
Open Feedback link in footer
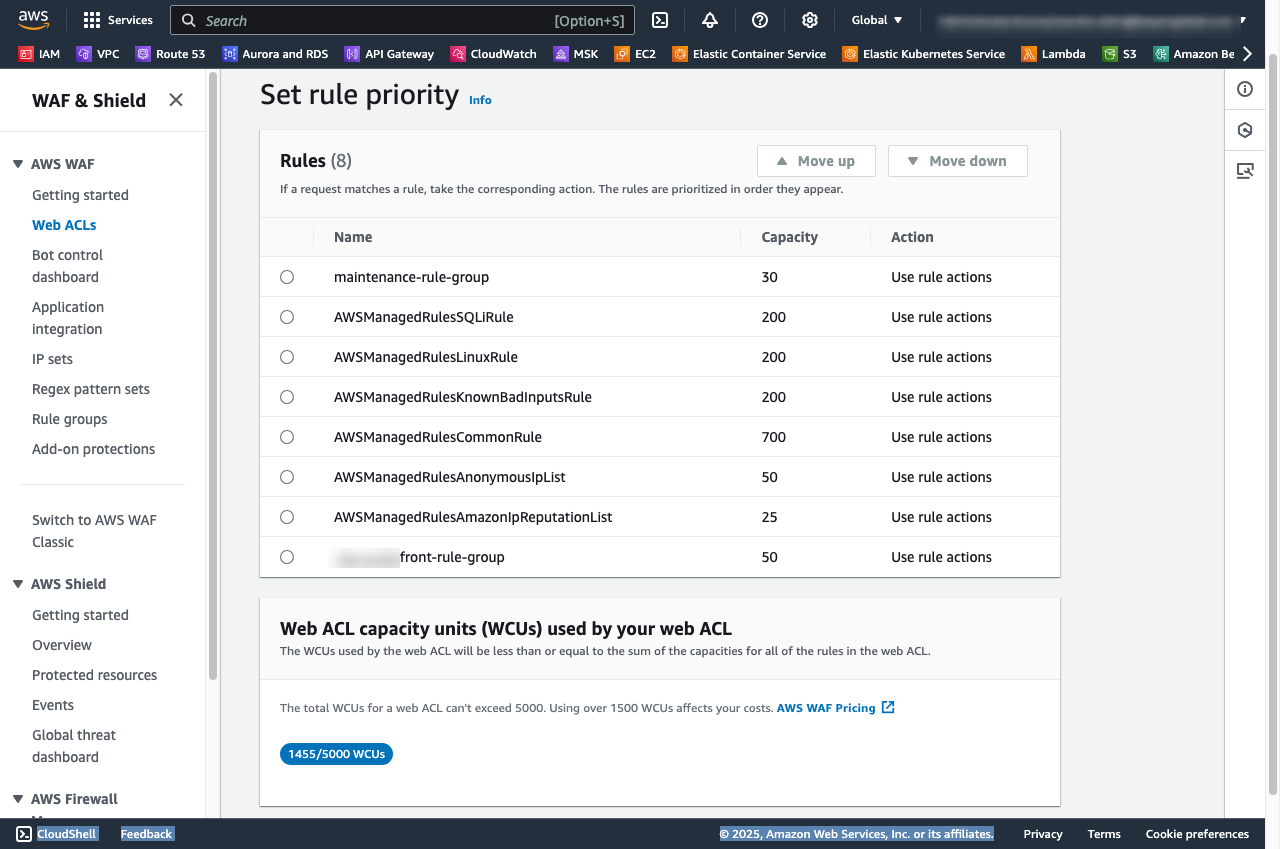pyautogui.click(x=147, y=834)
